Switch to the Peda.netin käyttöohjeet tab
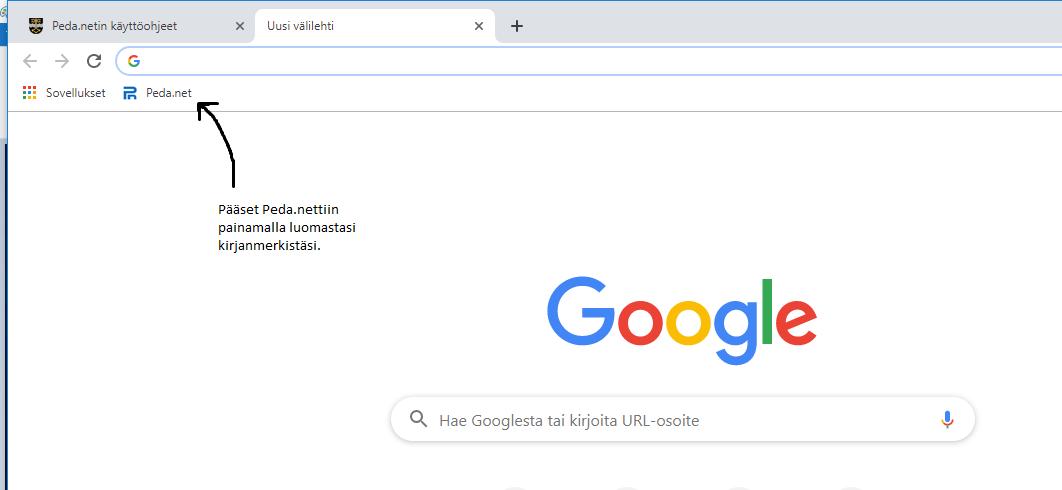The height and width of the screenshot is (490, 1062). point(120,26)
